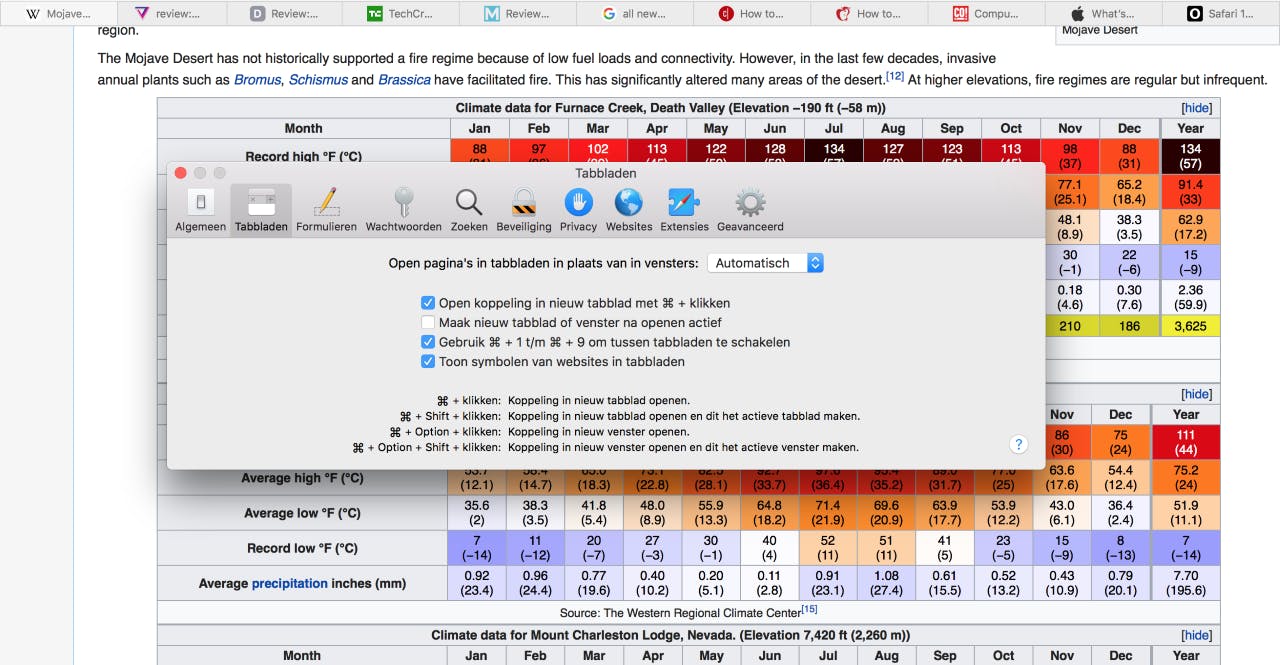The image size is (1280, 665).
Task: Switch to the tab with red CO! favicon
Action: point(986,14)
